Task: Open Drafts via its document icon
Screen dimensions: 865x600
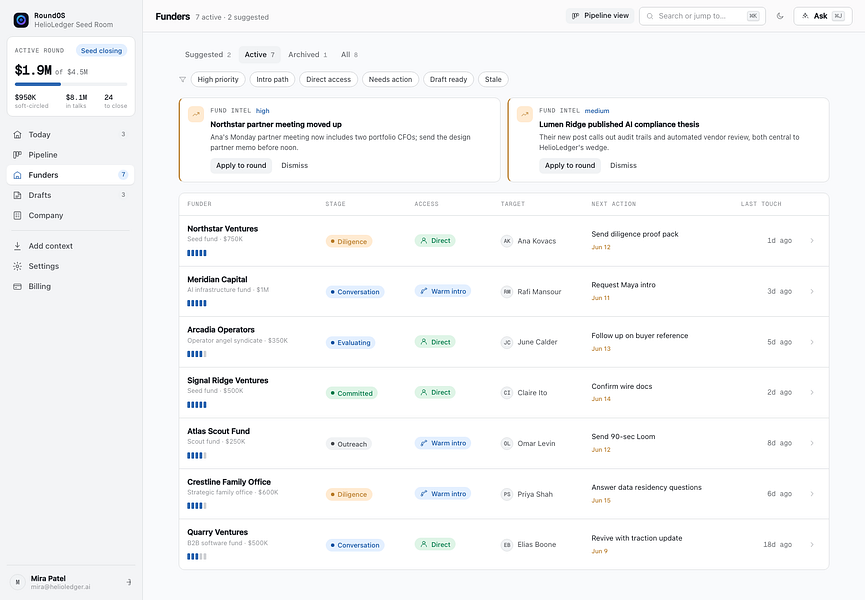Action: 18,195
